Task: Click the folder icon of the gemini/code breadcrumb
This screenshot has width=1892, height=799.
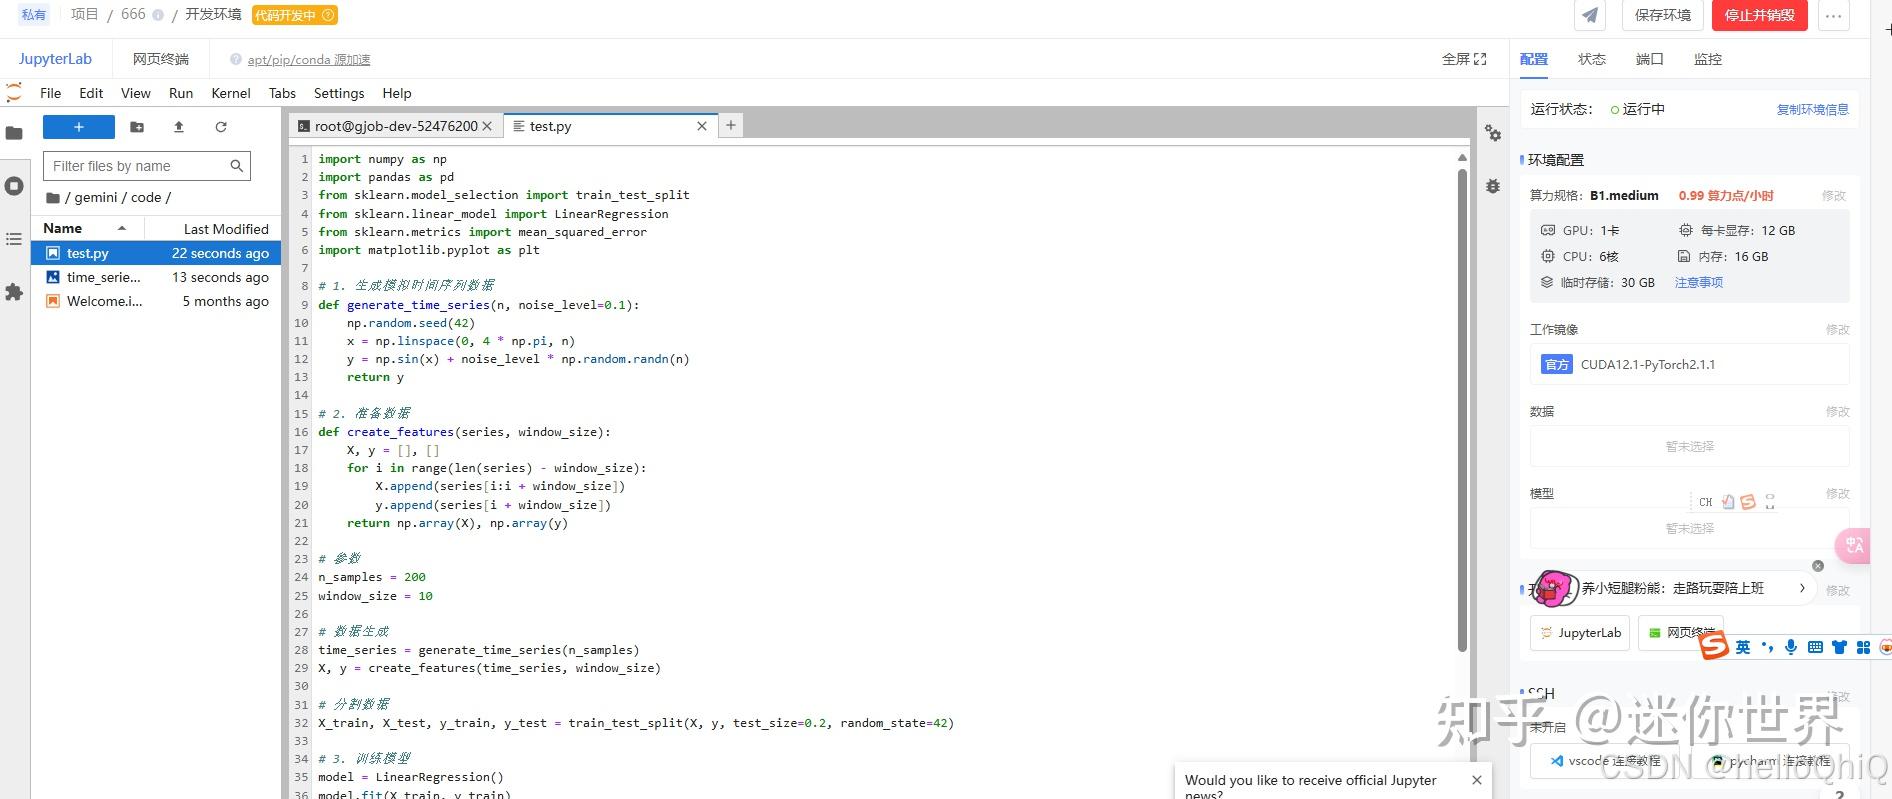Action: point(53,198)
